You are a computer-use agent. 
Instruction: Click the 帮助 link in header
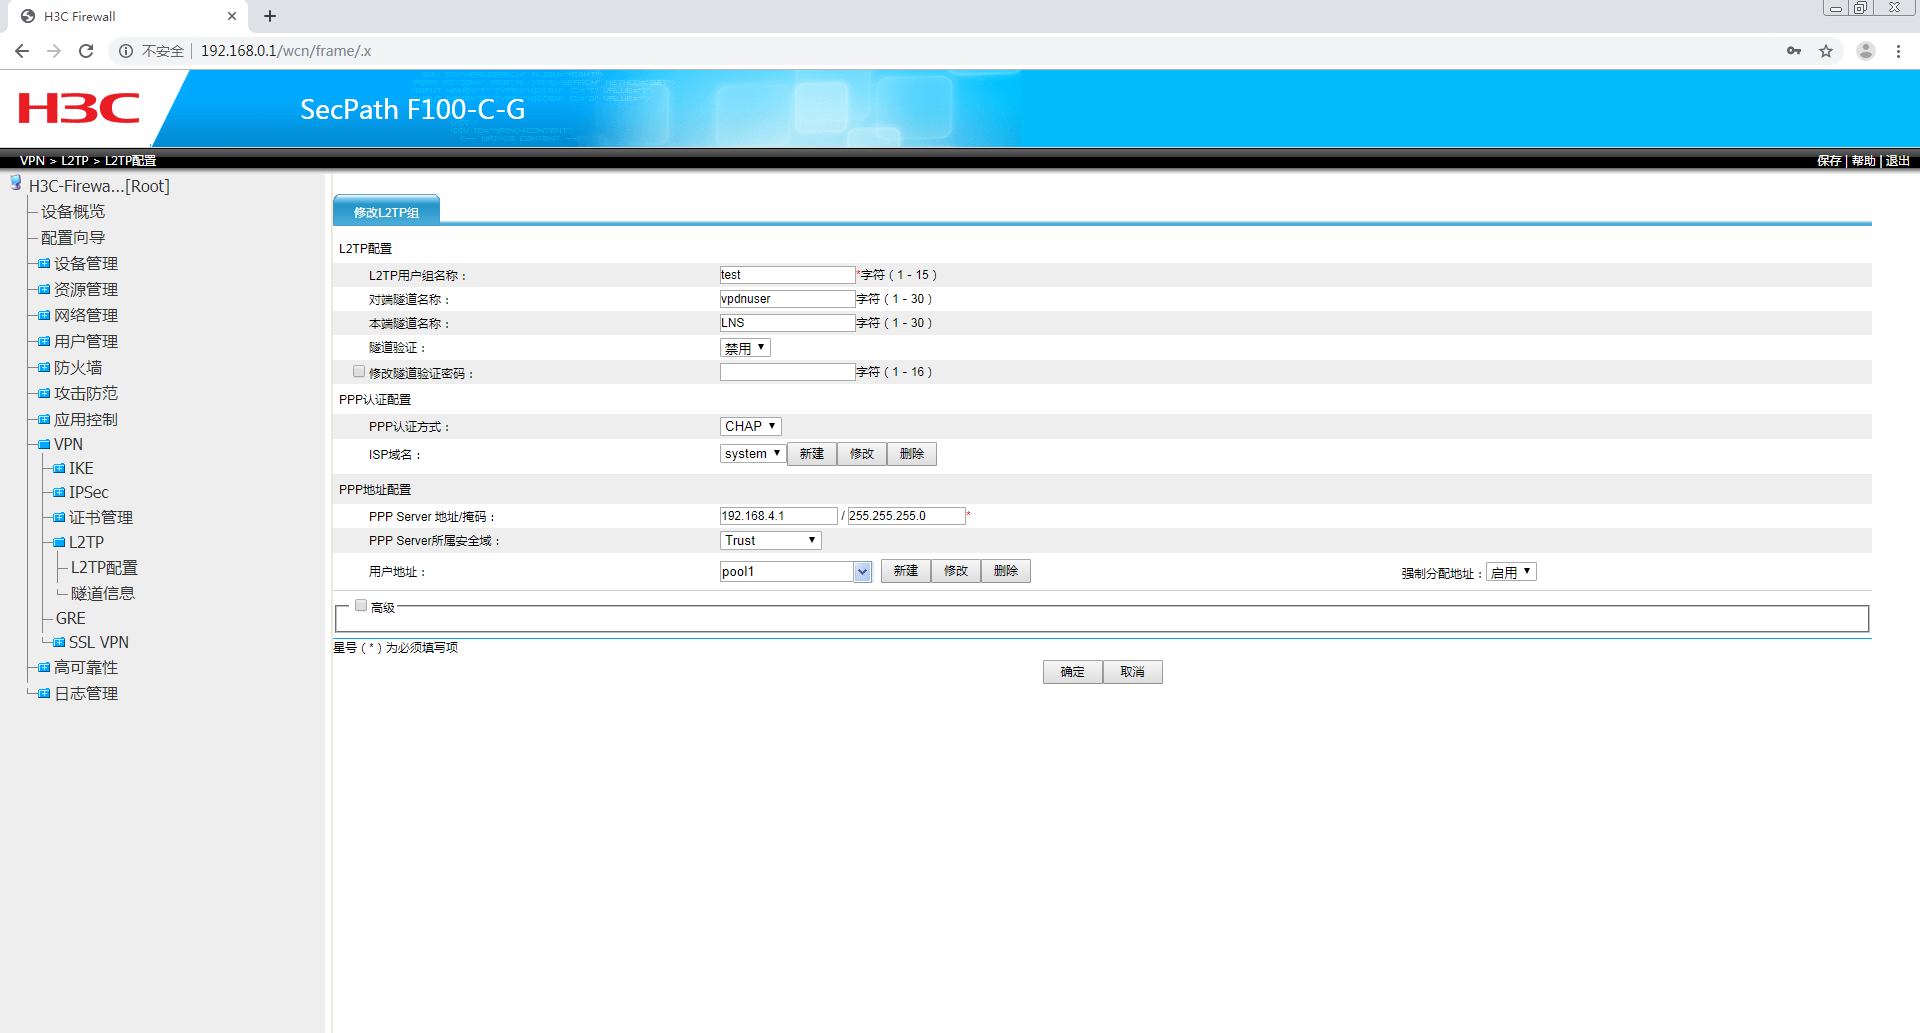pyautogui.click(x=1863, y=161)
